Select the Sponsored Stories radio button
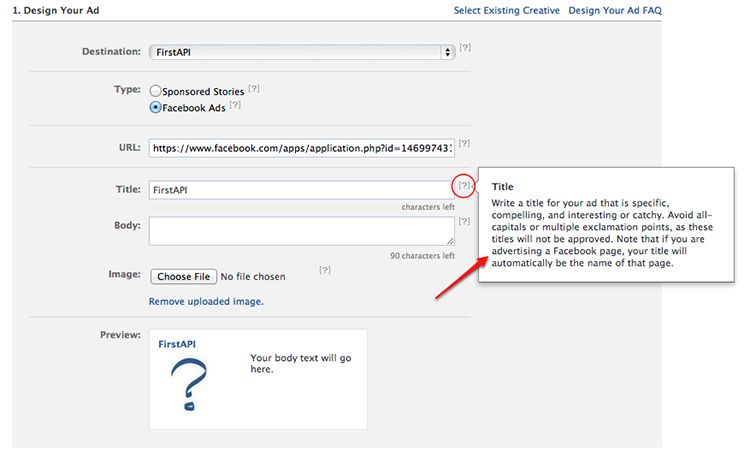The height and width of the screenshot is (452, 750). [x=155, y=91]
